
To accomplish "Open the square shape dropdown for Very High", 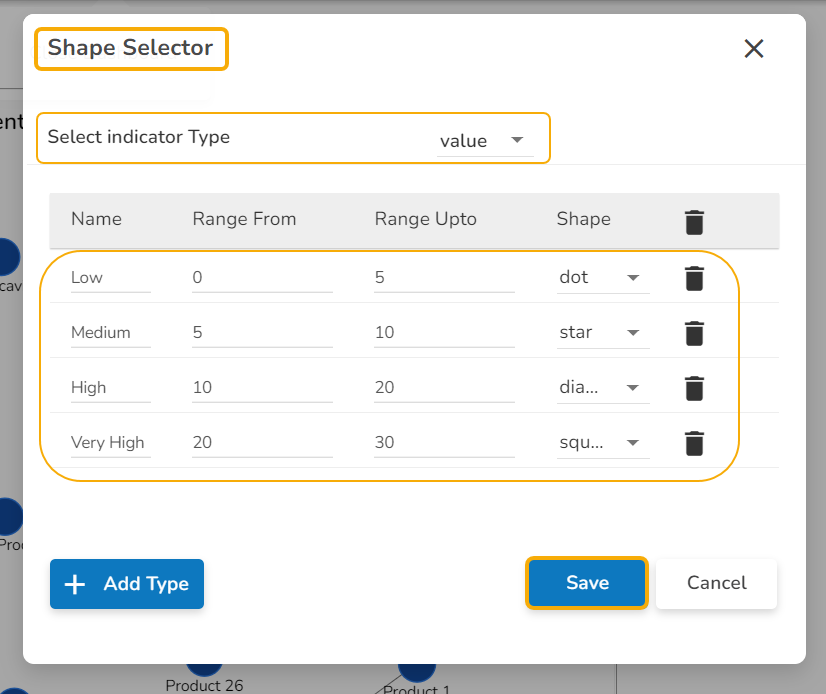I will click(603, 443).
